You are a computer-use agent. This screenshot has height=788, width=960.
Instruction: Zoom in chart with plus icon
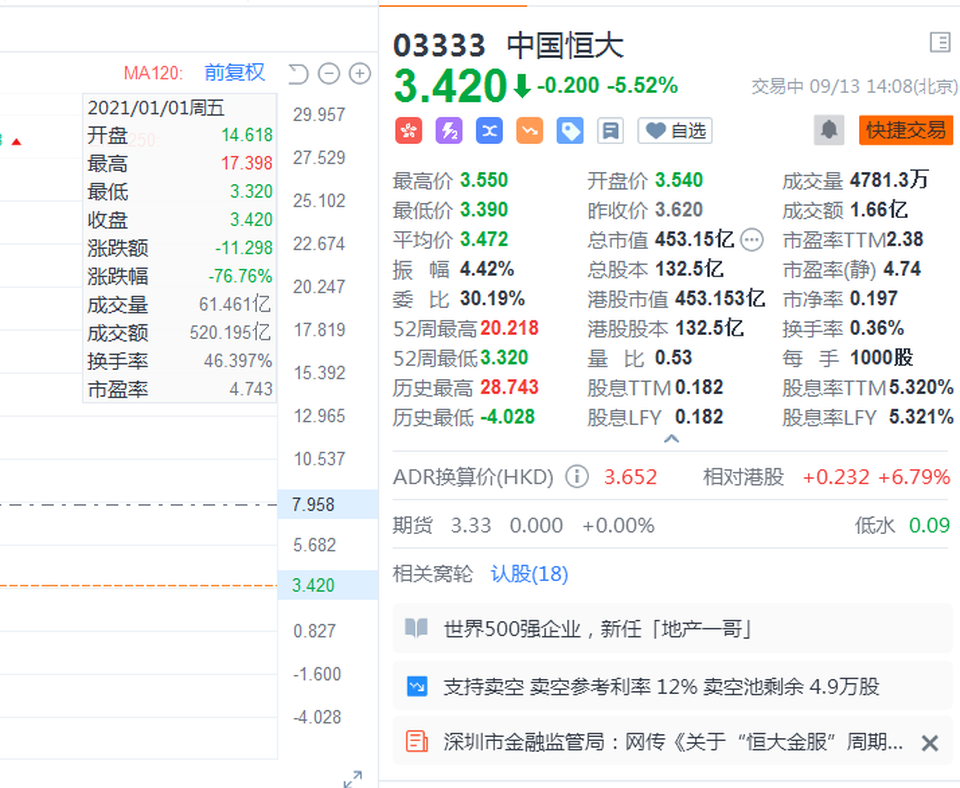point(359,73)
